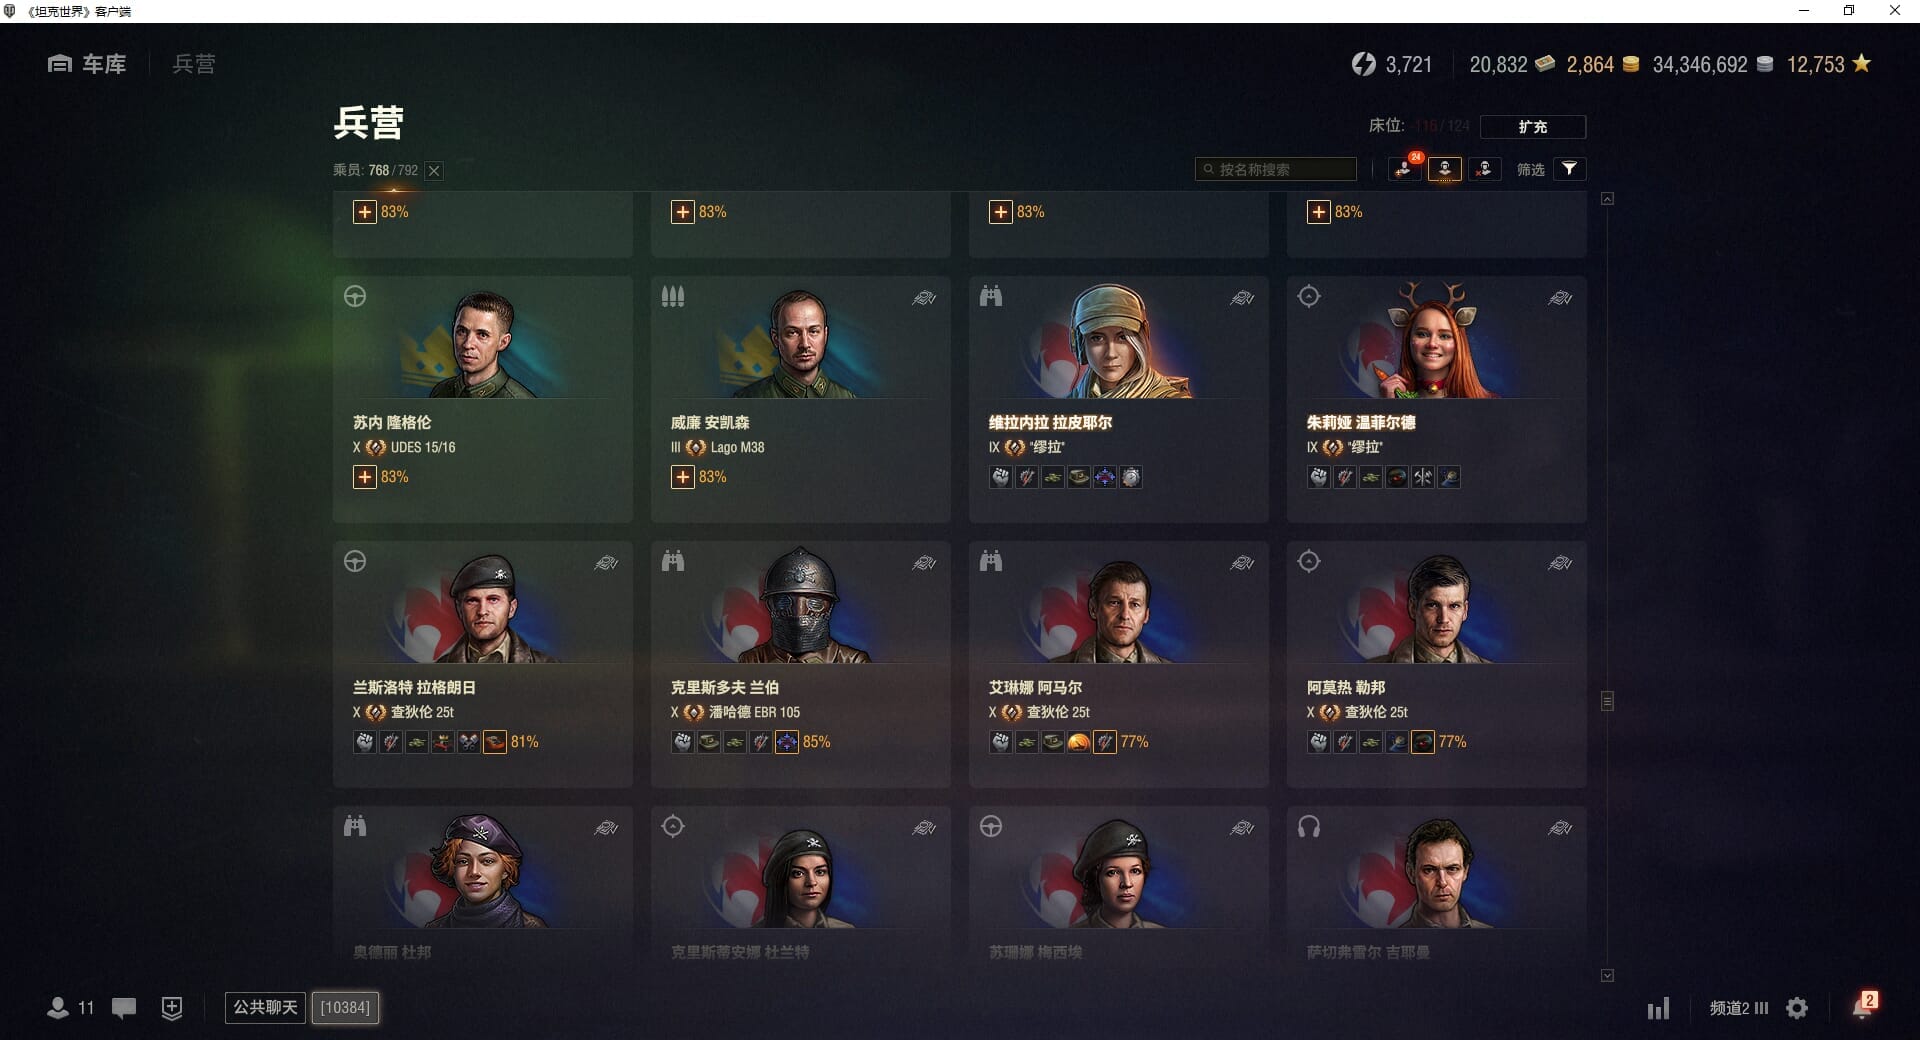Viewport: 1920px width, 1040px height.
Task: Select the 兵营 barracks tab
Action: [193, 64]
